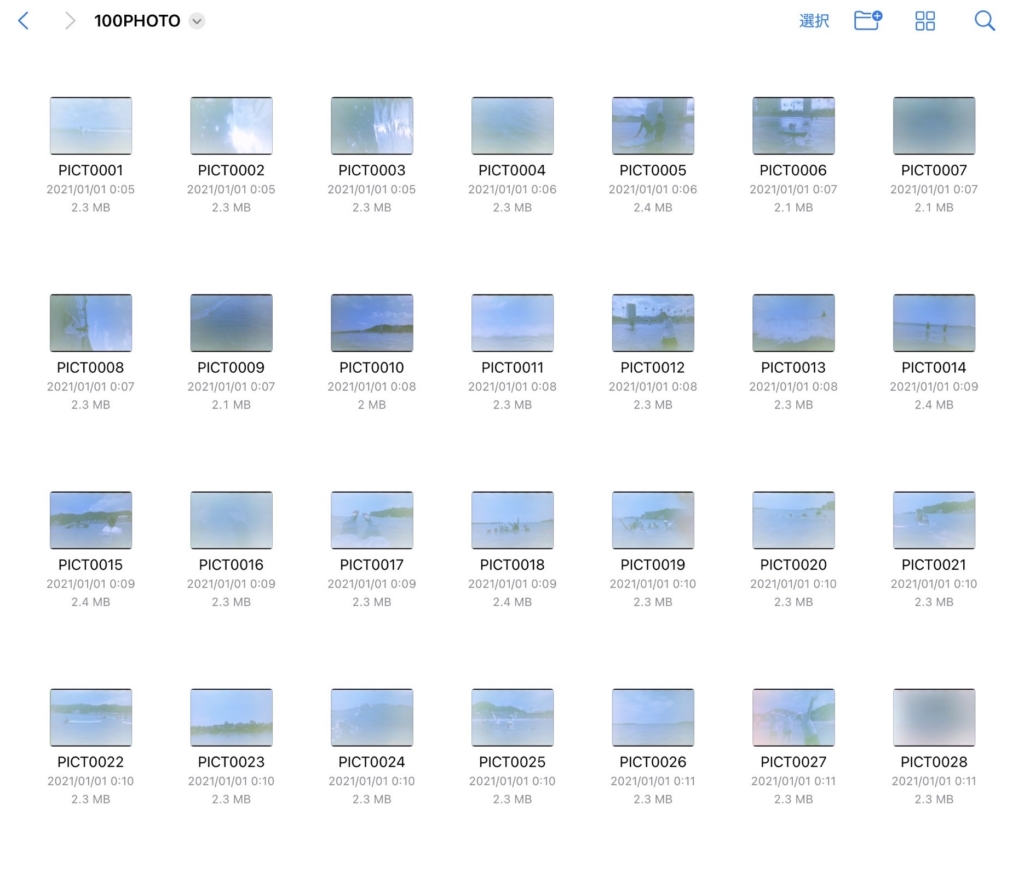Open the PICT0022 photo thumbnail
Image resolution: width=1024 pixels, height=883 pixels.
[x=91, y=717]
